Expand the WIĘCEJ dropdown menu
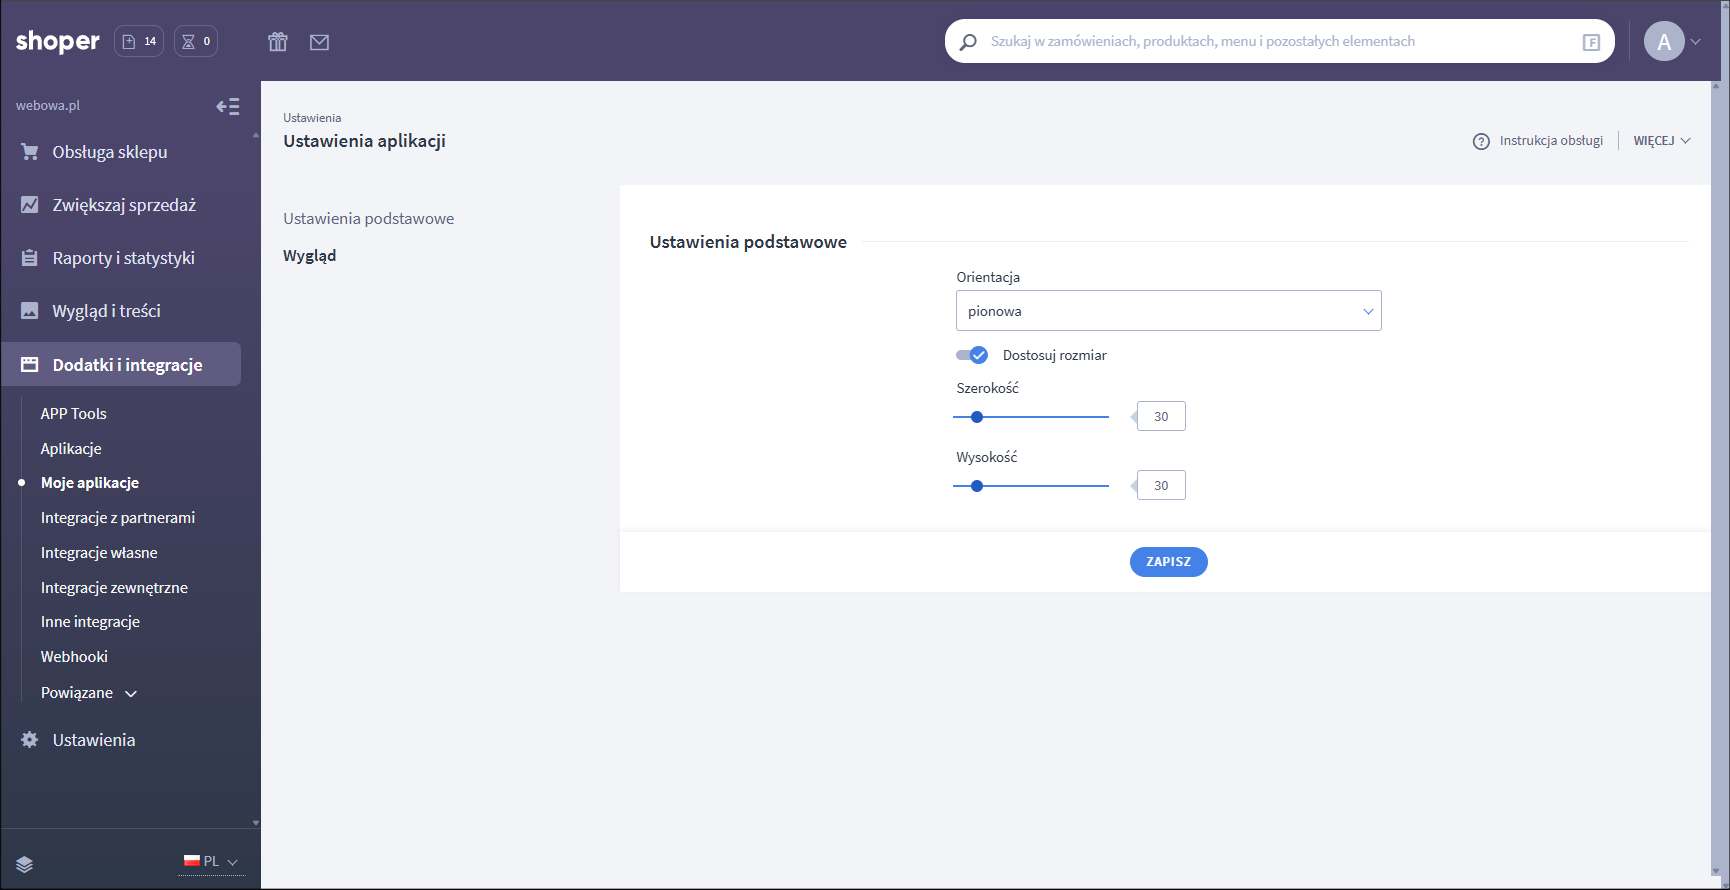 click(1661, 141)
